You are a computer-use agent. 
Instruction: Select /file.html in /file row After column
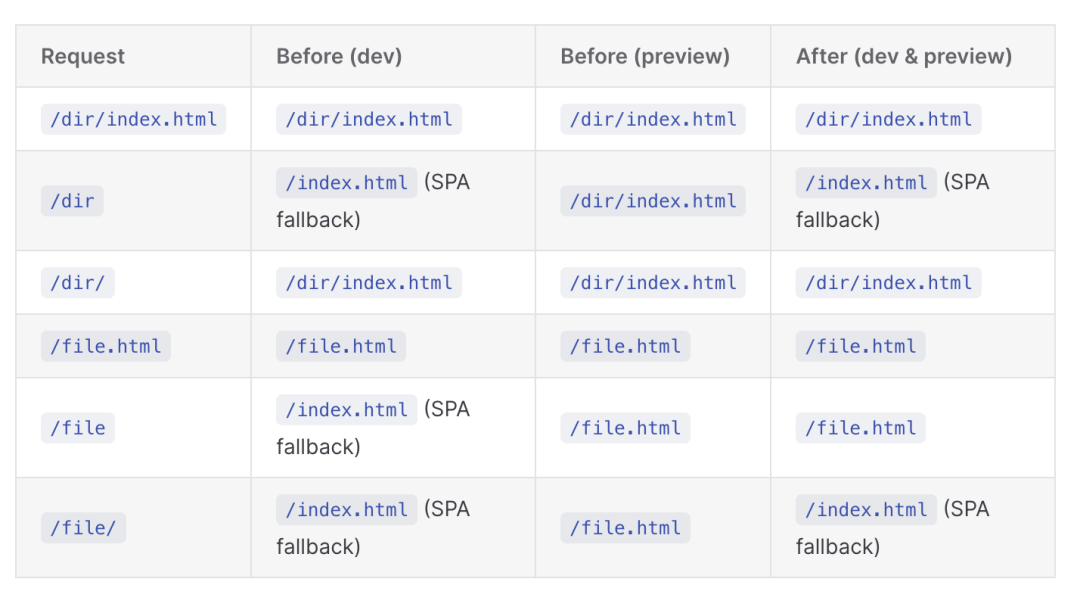[x=860, y=428]
